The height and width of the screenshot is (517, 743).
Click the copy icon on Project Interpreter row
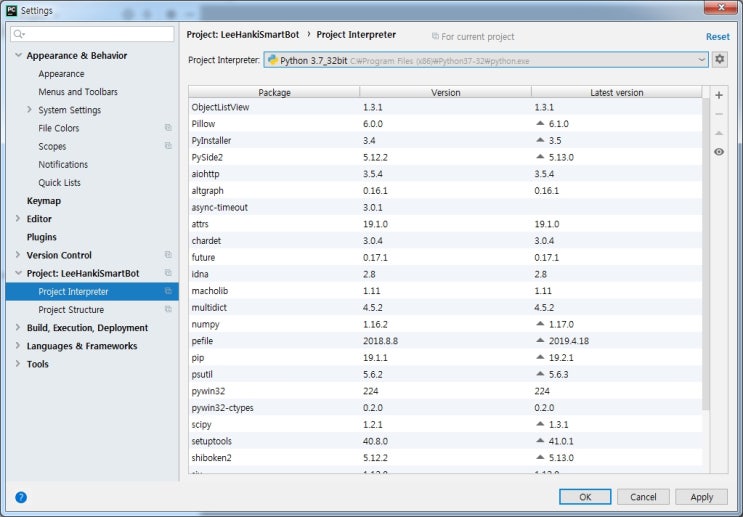(168, 291)
